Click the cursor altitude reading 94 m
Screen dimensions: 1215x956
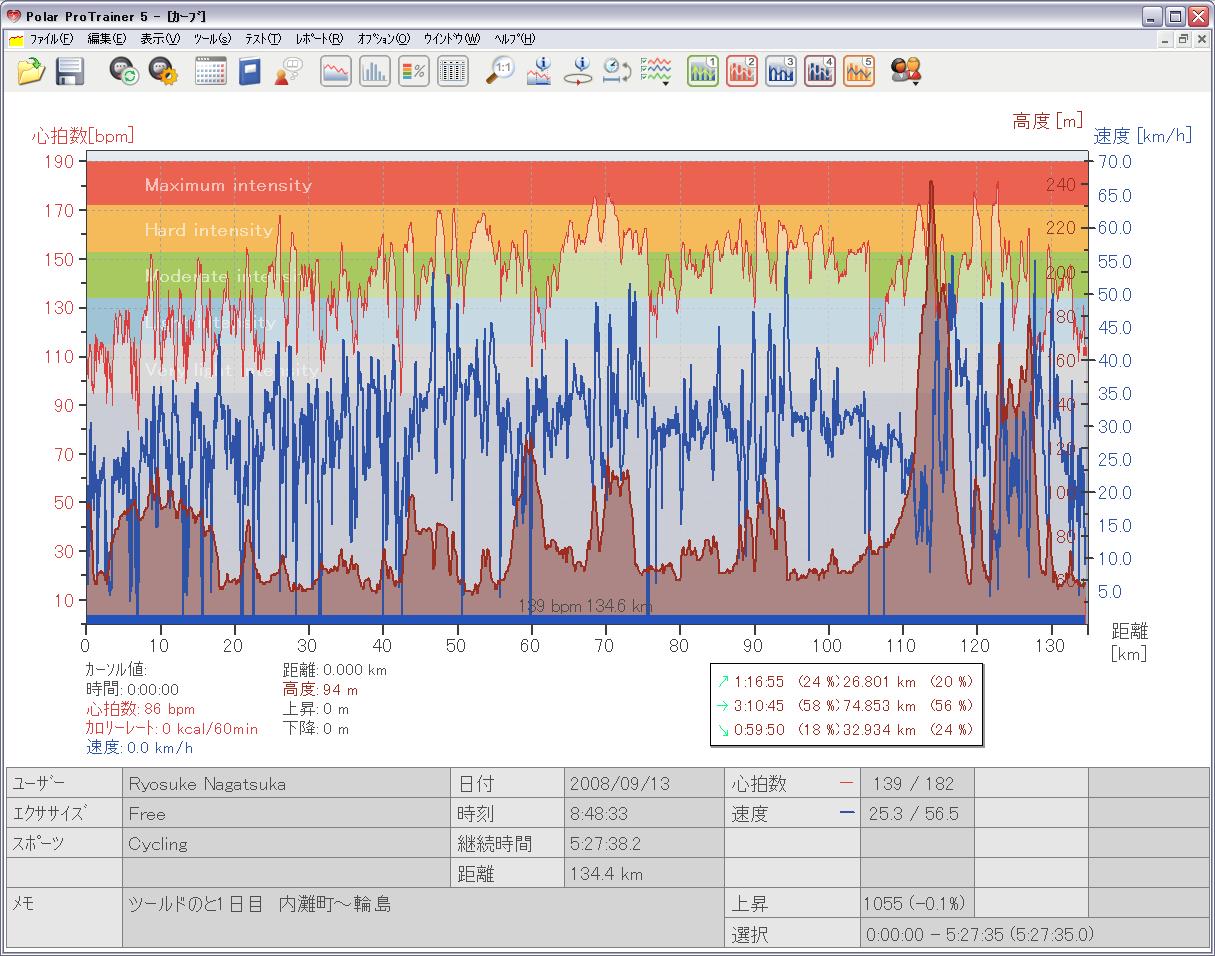321,689
